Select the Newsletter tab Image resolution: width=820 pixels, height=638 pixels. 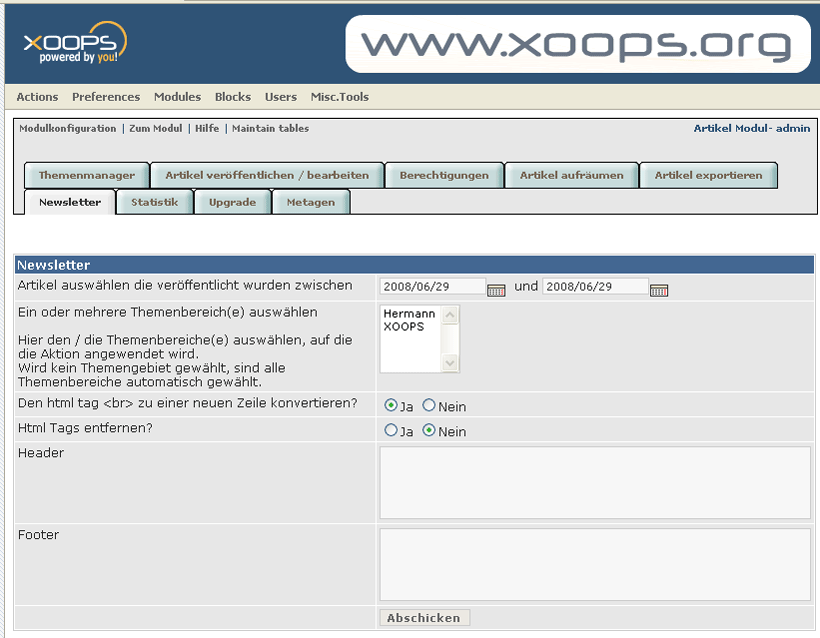click(70, 202)
